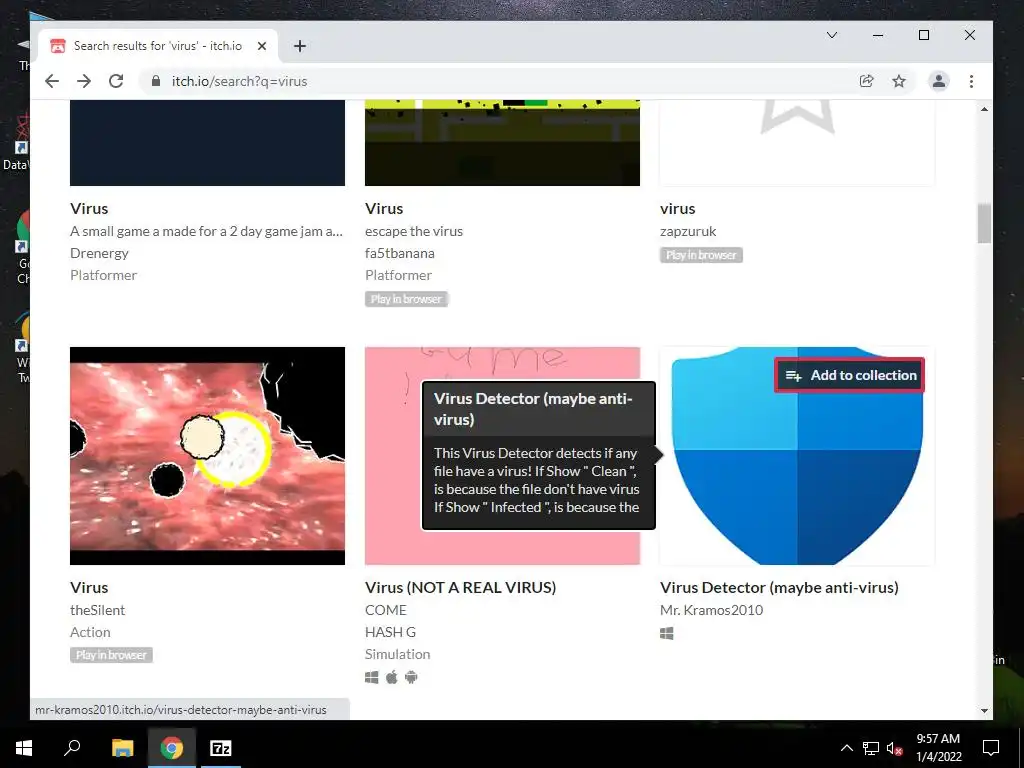Show hidden system tray icons
The width and height of the screenshot is (1024, 768).
846,748
